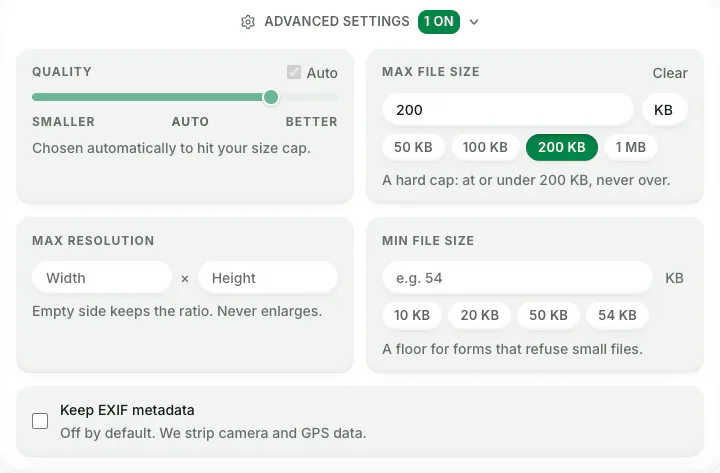Click the green "1 ON" badge
Screen dimensions: 720x473
[439, 22]
